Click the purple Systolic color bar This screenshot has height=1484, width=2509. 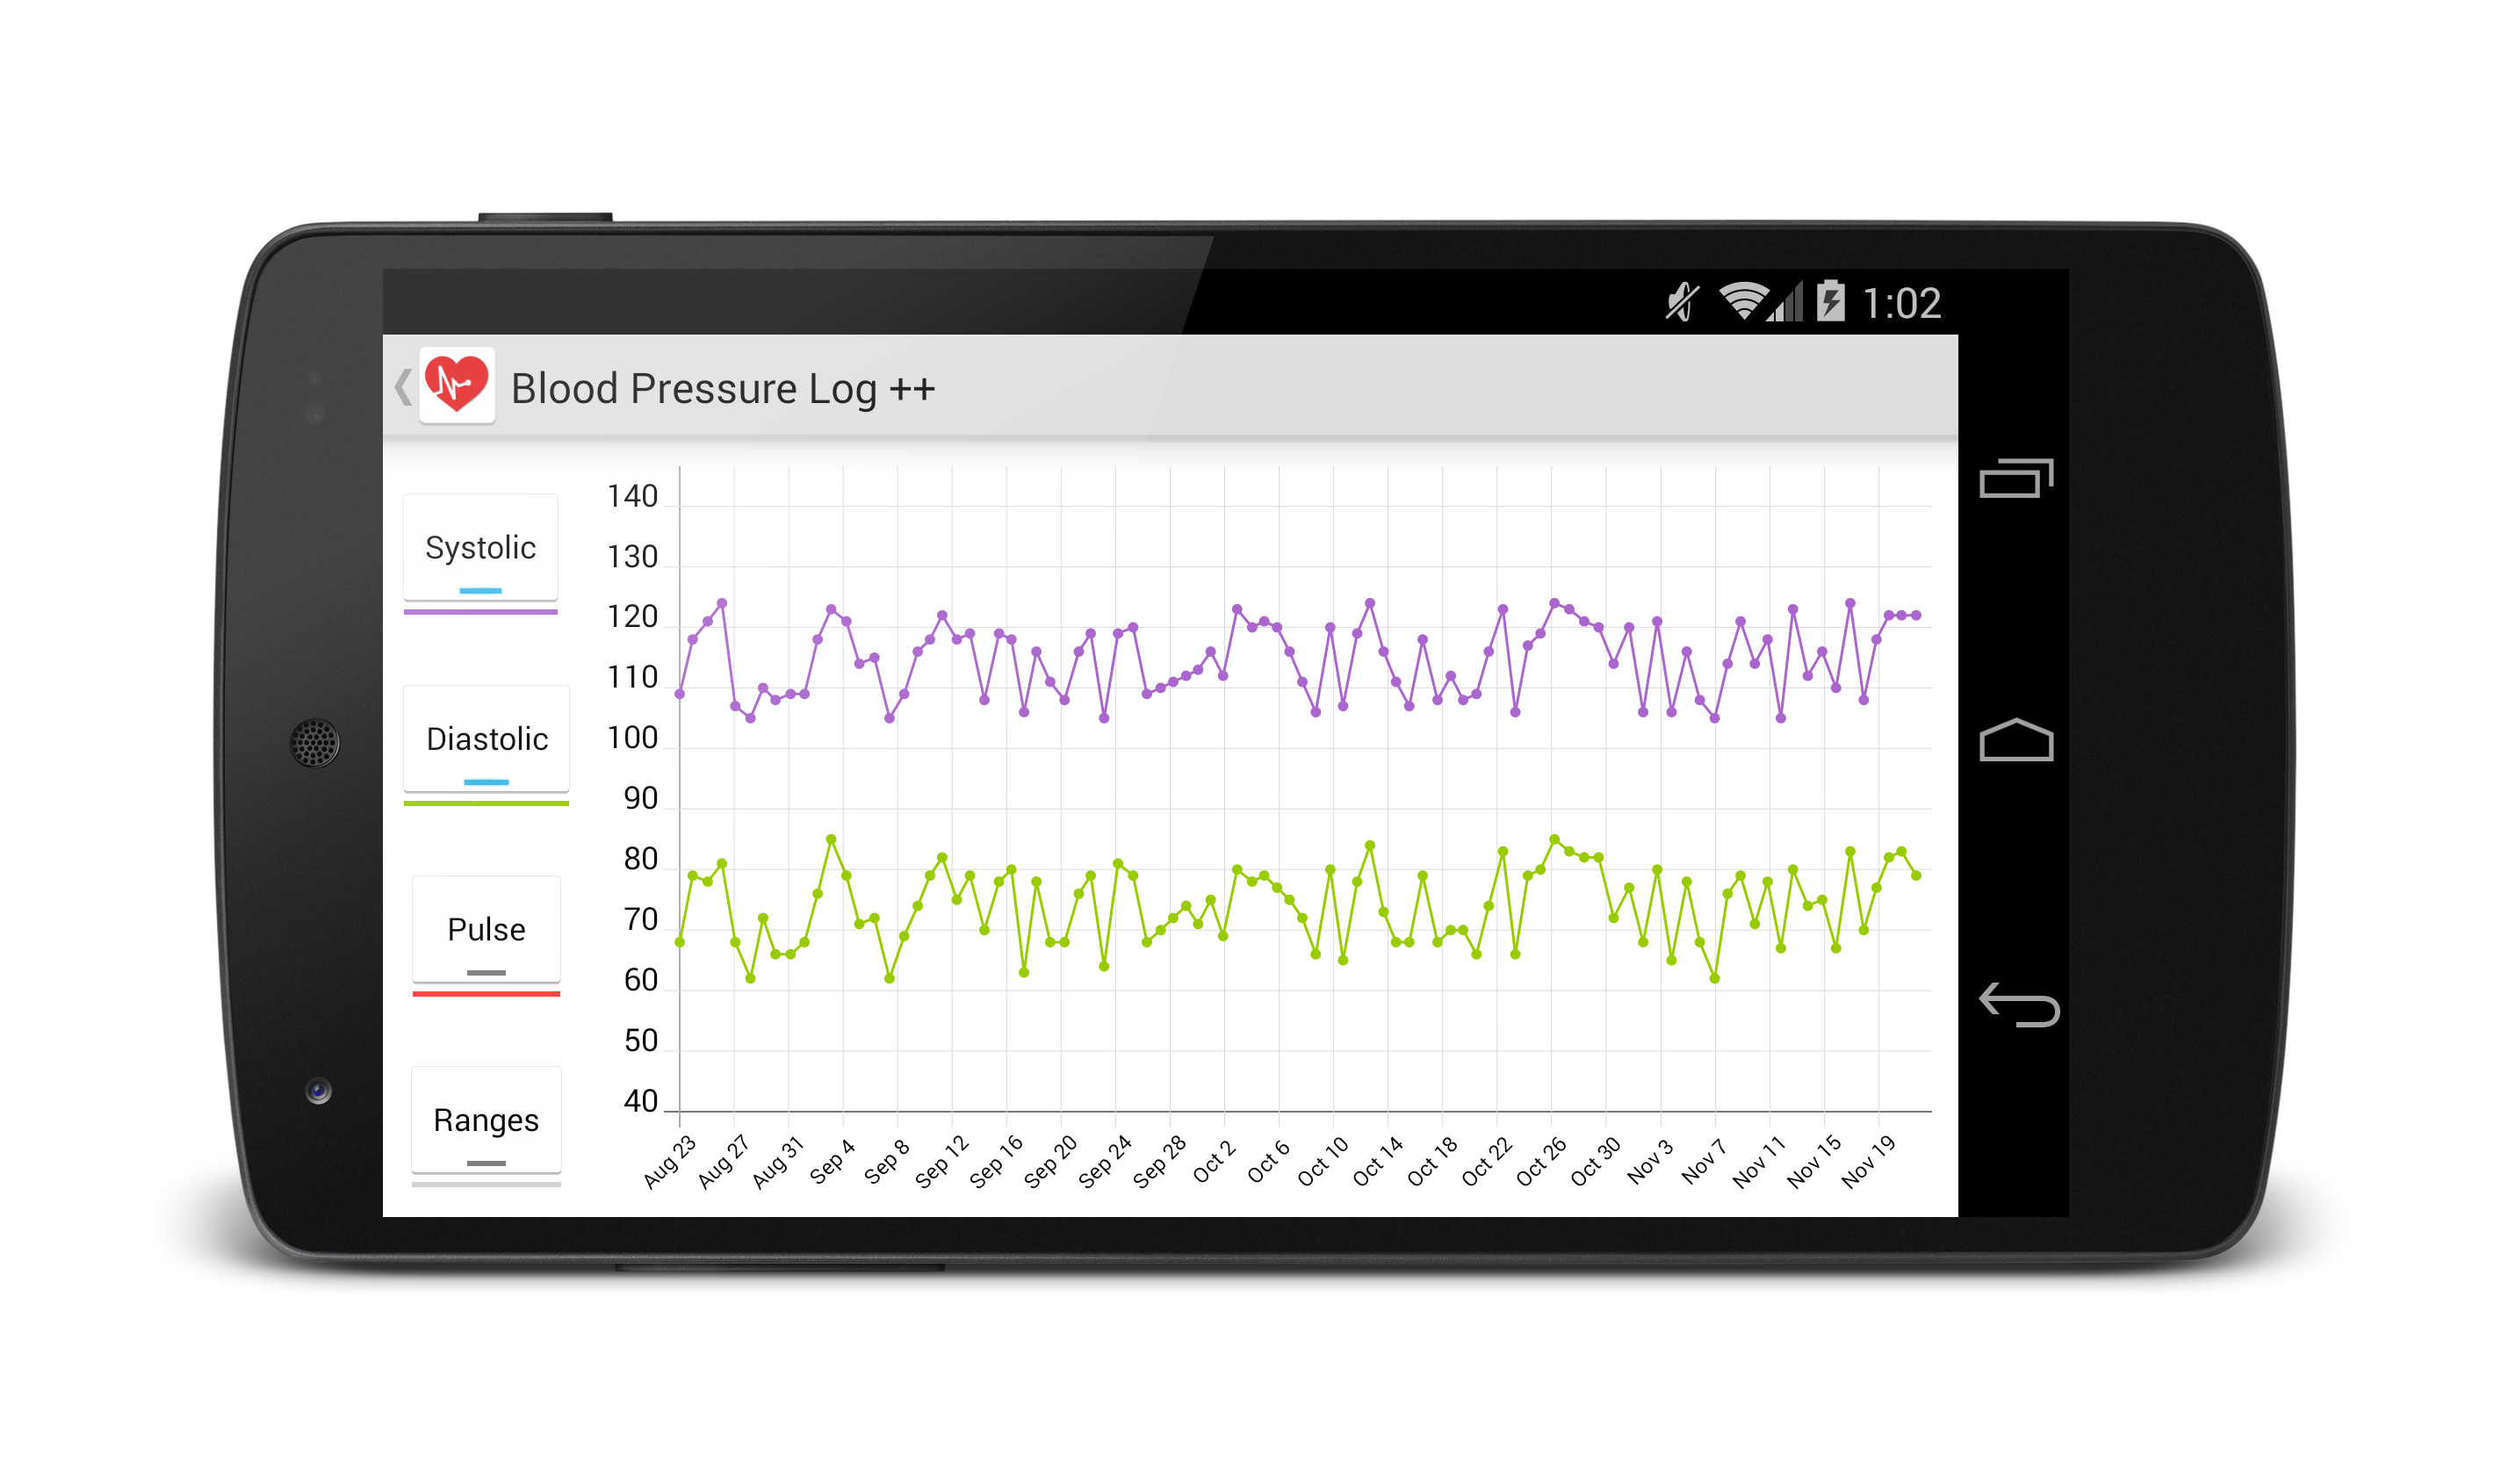[480, 611]
